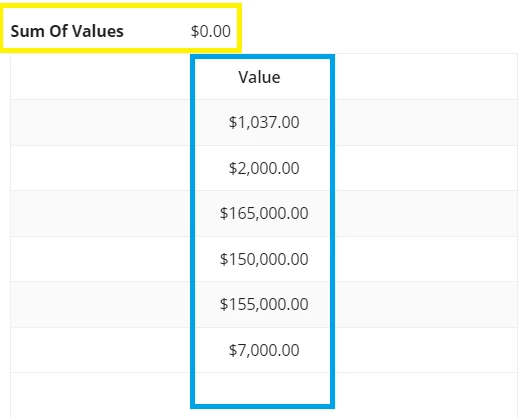
Task: Select the $7,000.00 value cell
Action: click(x=264, y=350)
